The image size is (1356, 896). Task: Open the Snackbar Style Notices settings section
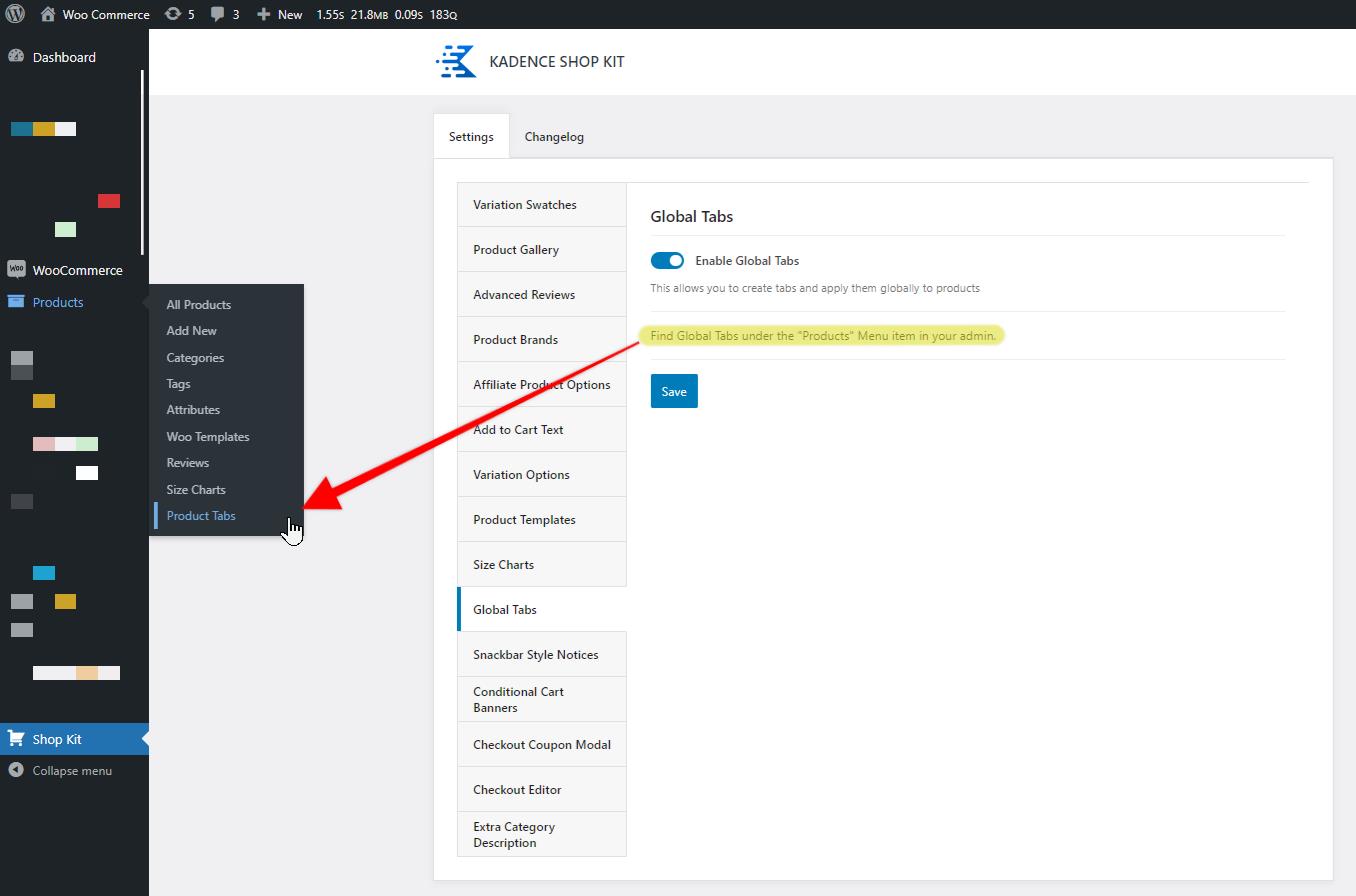536,654
